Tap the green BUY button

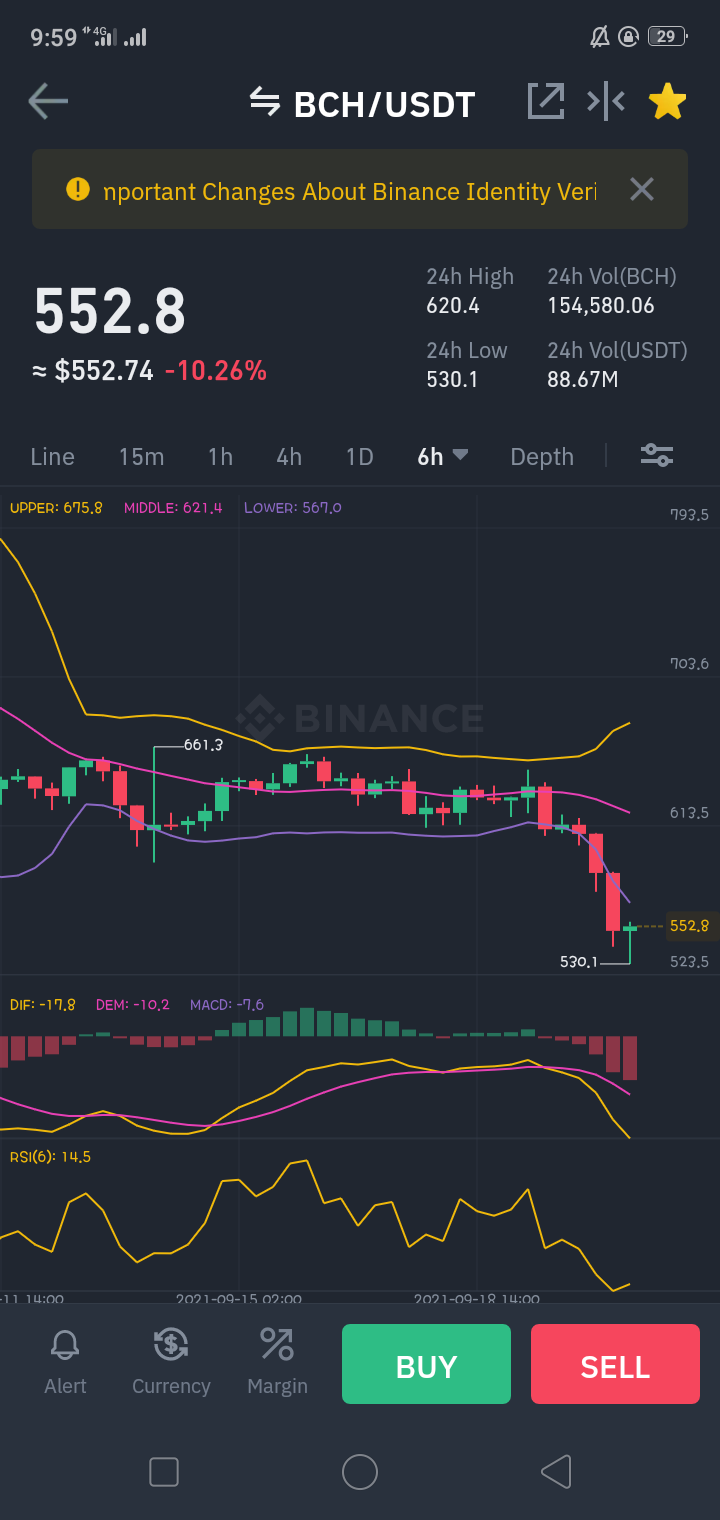426,1364
